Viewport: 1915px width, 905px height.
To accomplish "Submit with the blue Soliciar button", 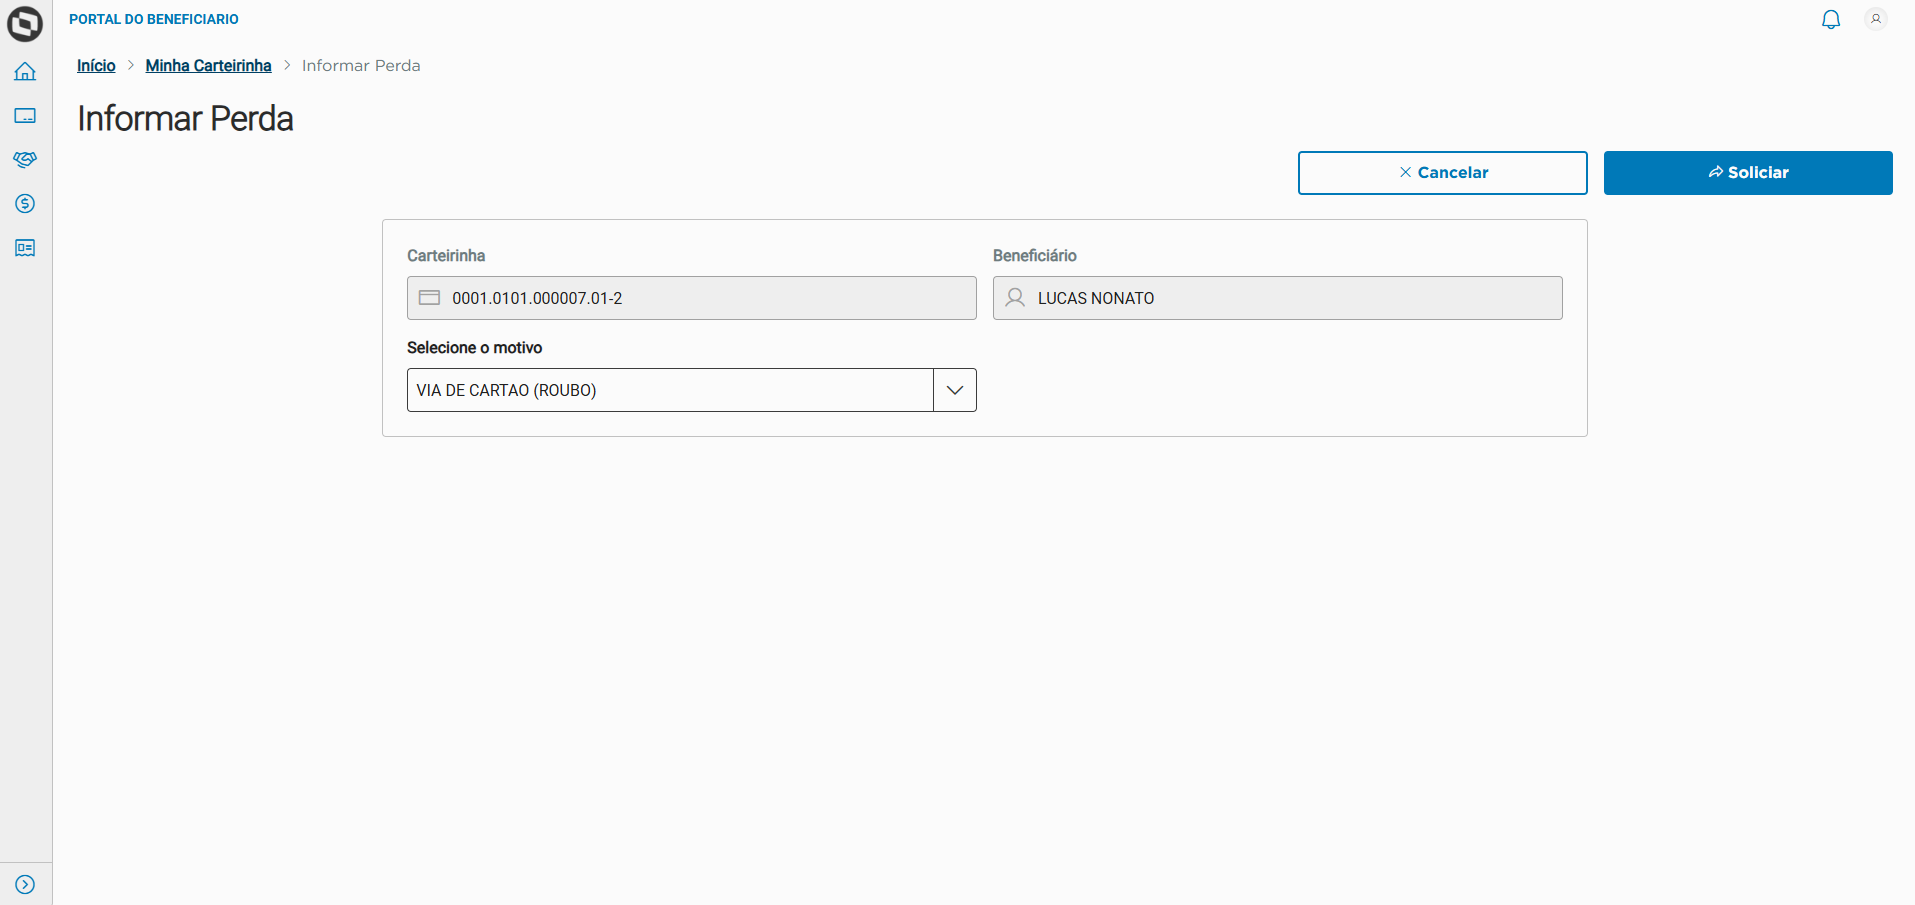I will [1747, 173].
